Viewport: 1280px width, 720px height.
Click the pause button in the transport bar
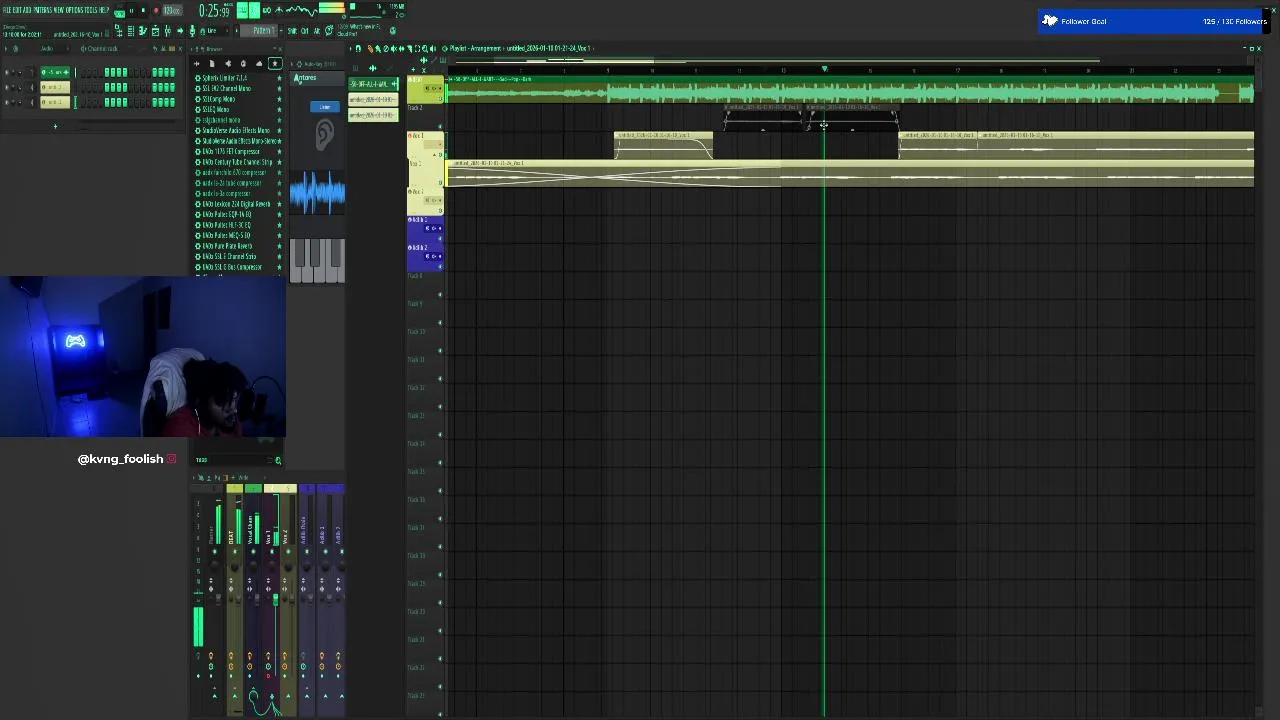(x=131, y=10)
